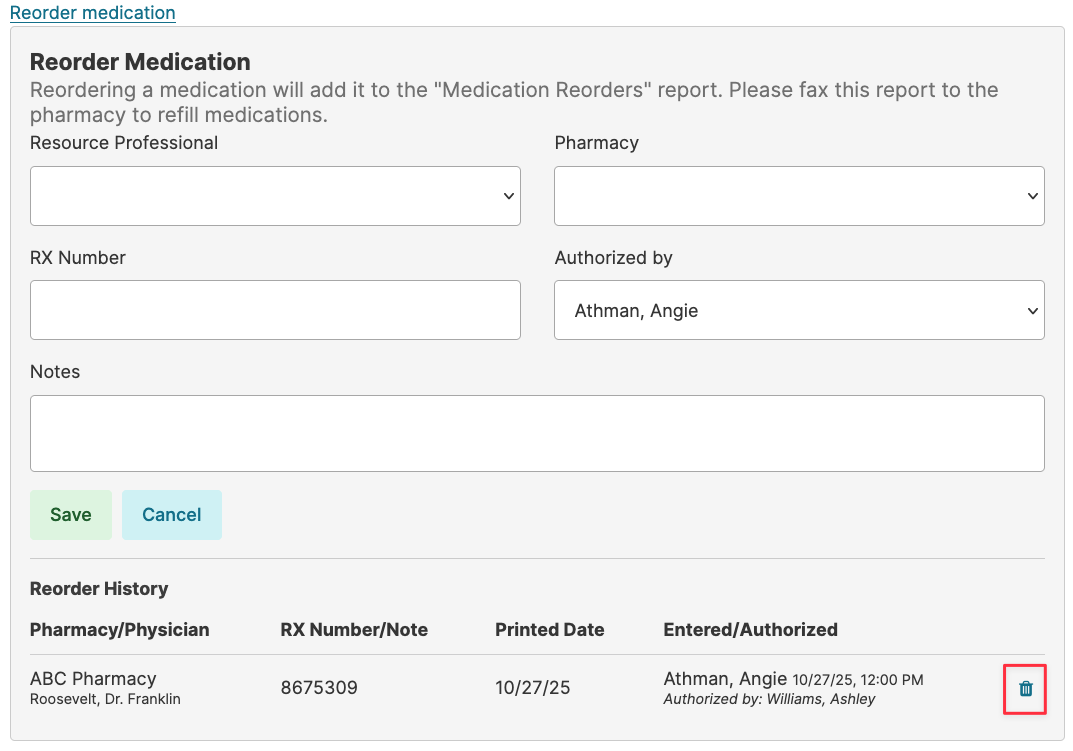Click physician name Roosevelt, Dr. Franklin

tap(105, 699)
